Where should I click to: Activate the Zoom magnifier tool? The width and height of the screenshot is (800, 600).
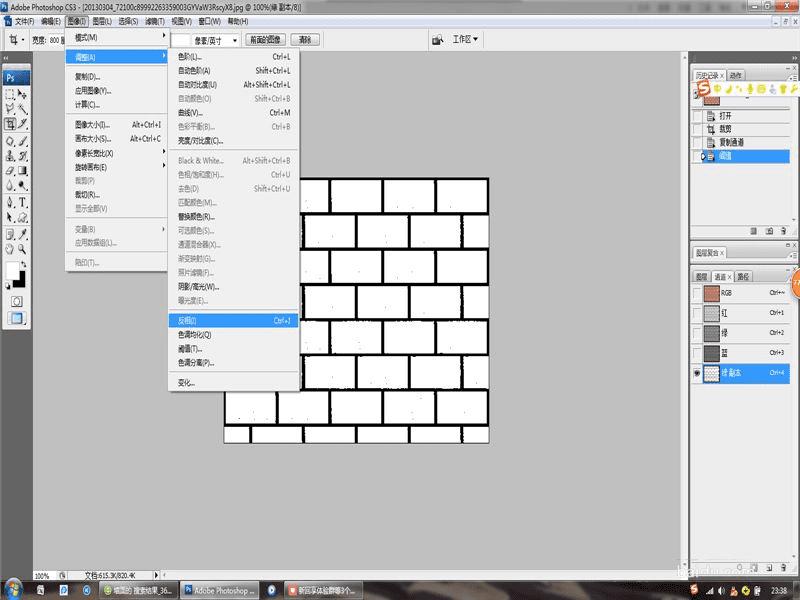coord(23,248)
